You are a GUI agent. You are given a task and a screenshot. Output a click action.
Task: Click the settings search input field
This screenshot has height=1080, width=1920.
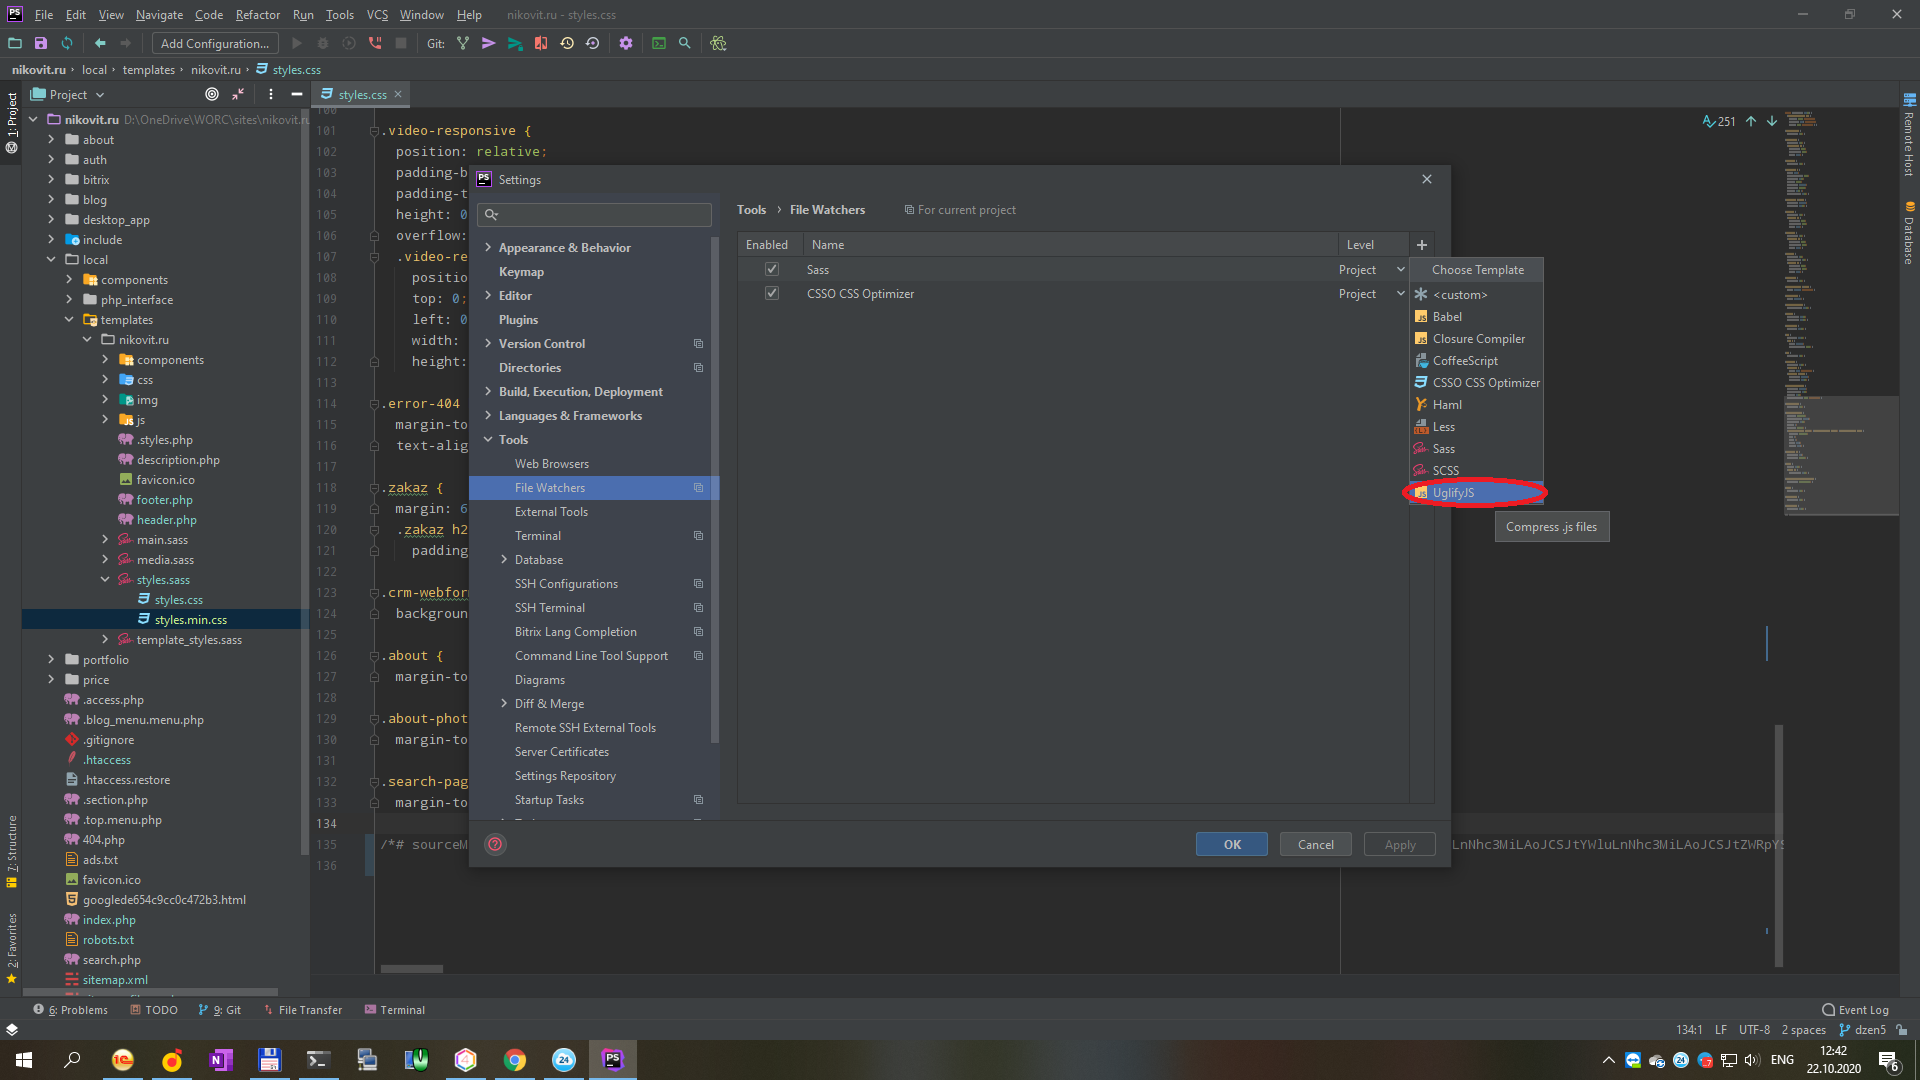pyautogui.click(x=594, y=214)
